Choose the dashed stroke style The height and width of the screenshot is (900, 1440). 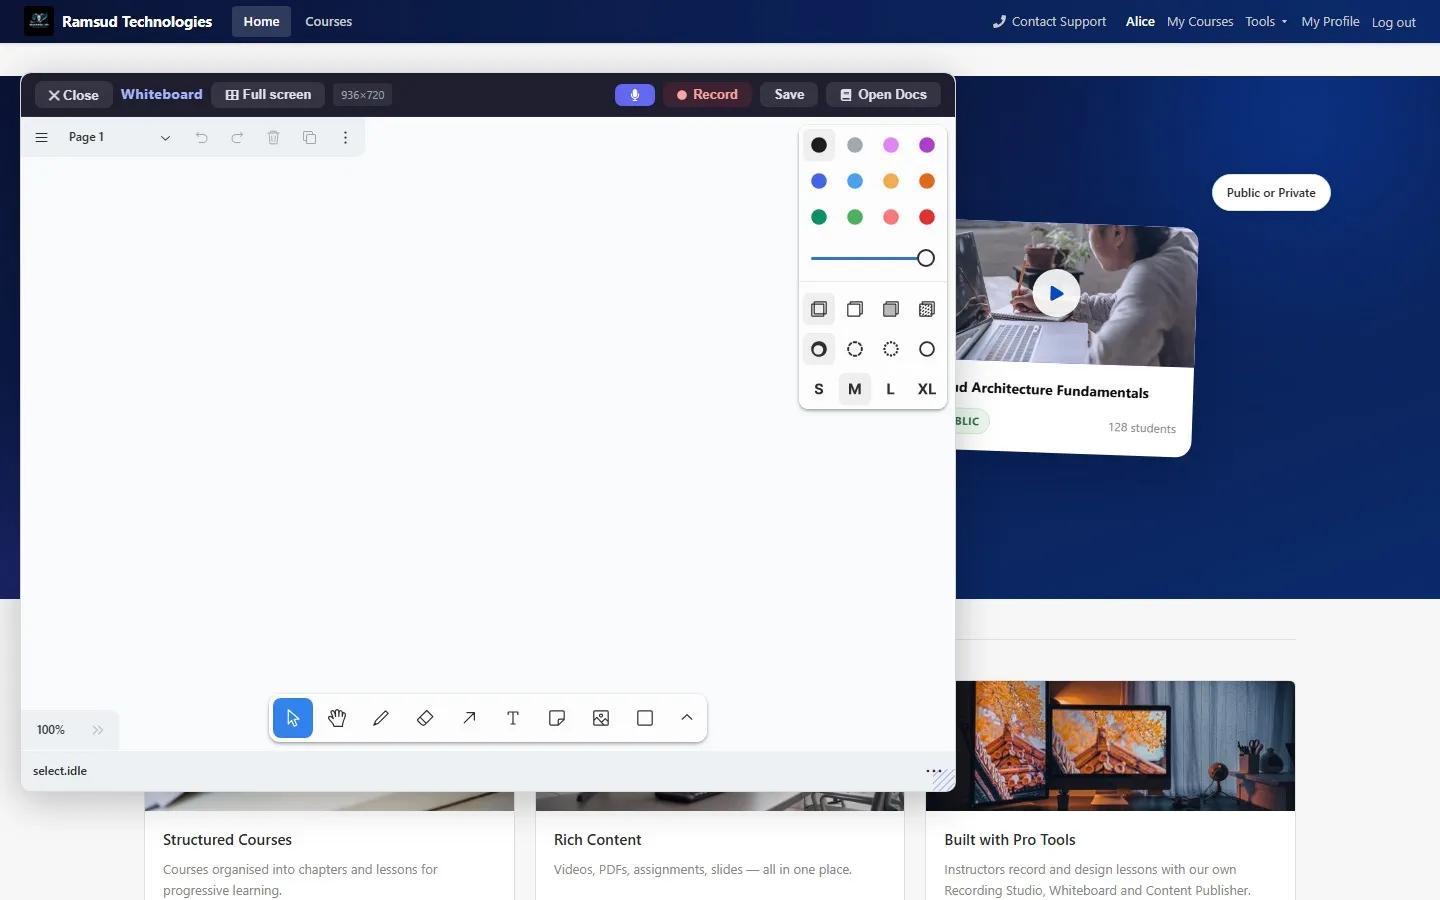click(855, 349)
